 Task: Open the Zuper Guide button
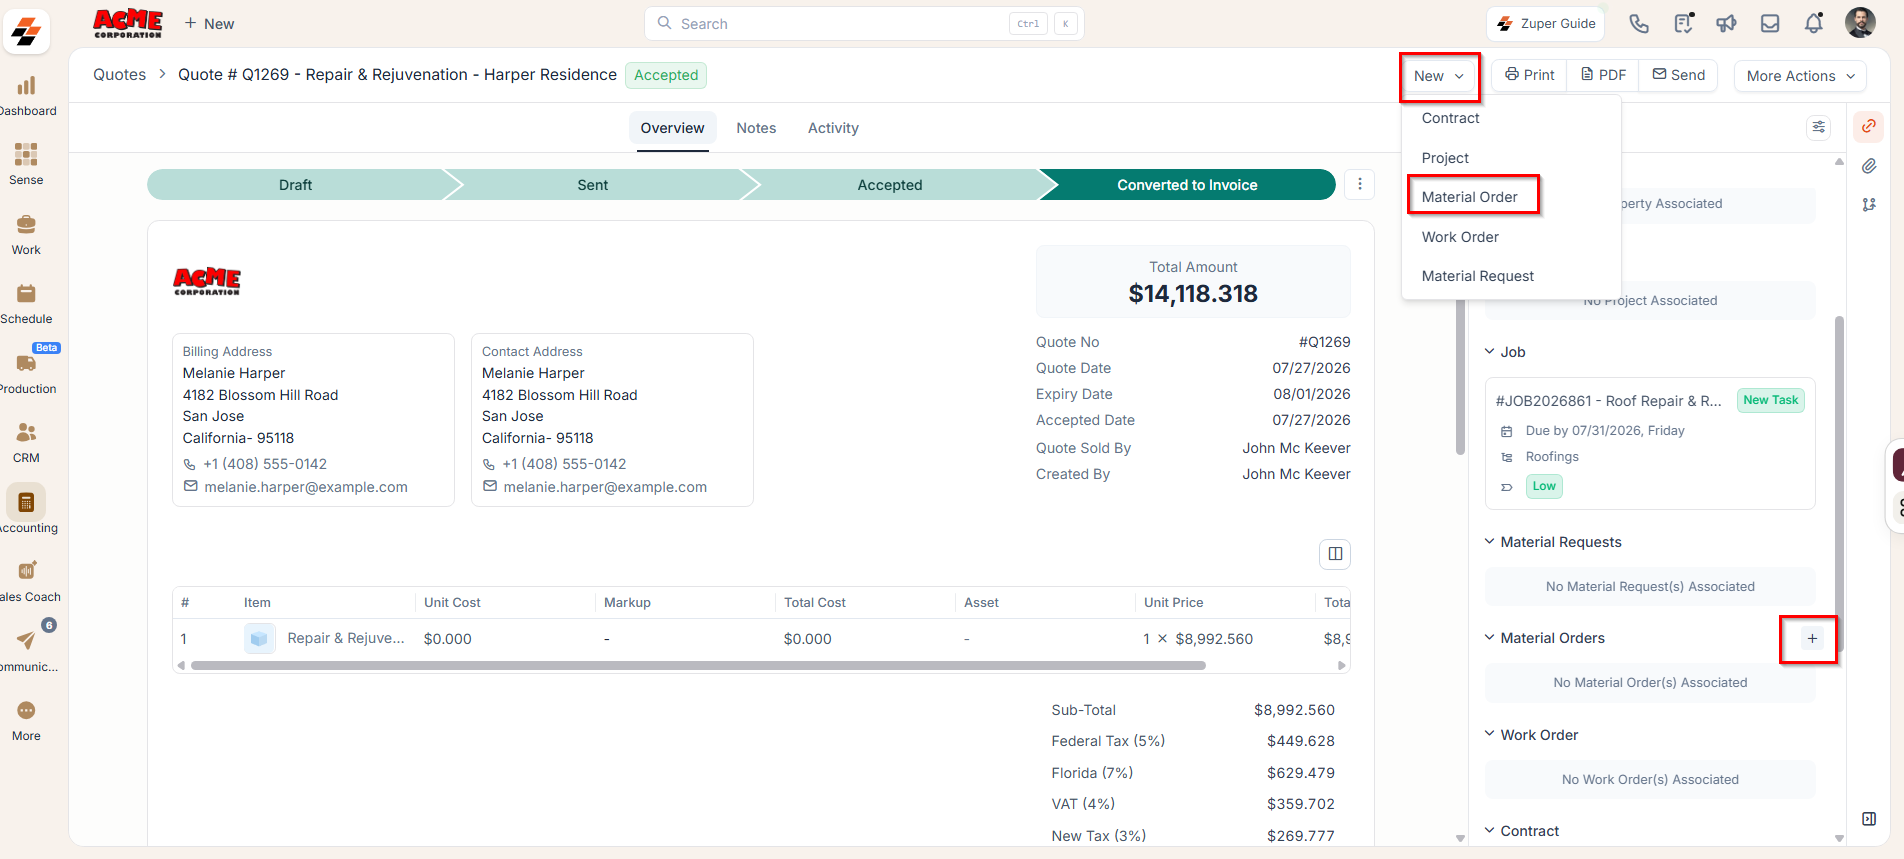1546,23
